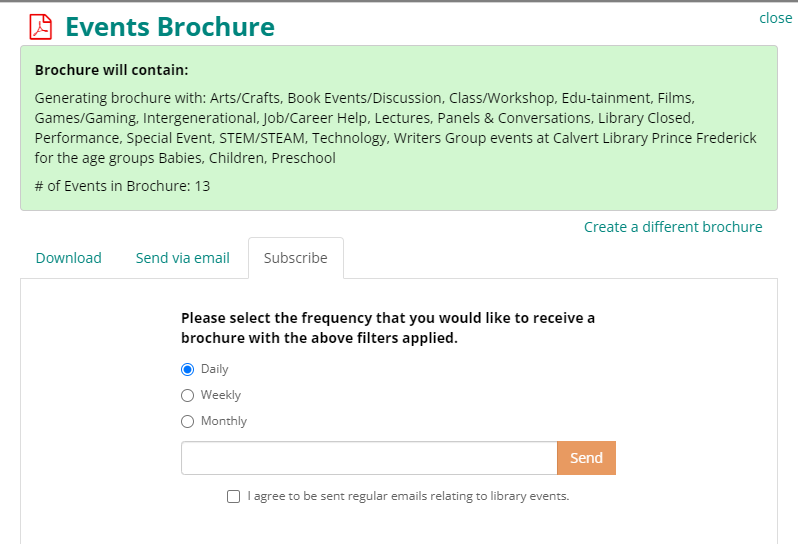The image size is (798, 544).
Task: Click the red PDF icon beside the title
Action: click(x=41, y=27)
